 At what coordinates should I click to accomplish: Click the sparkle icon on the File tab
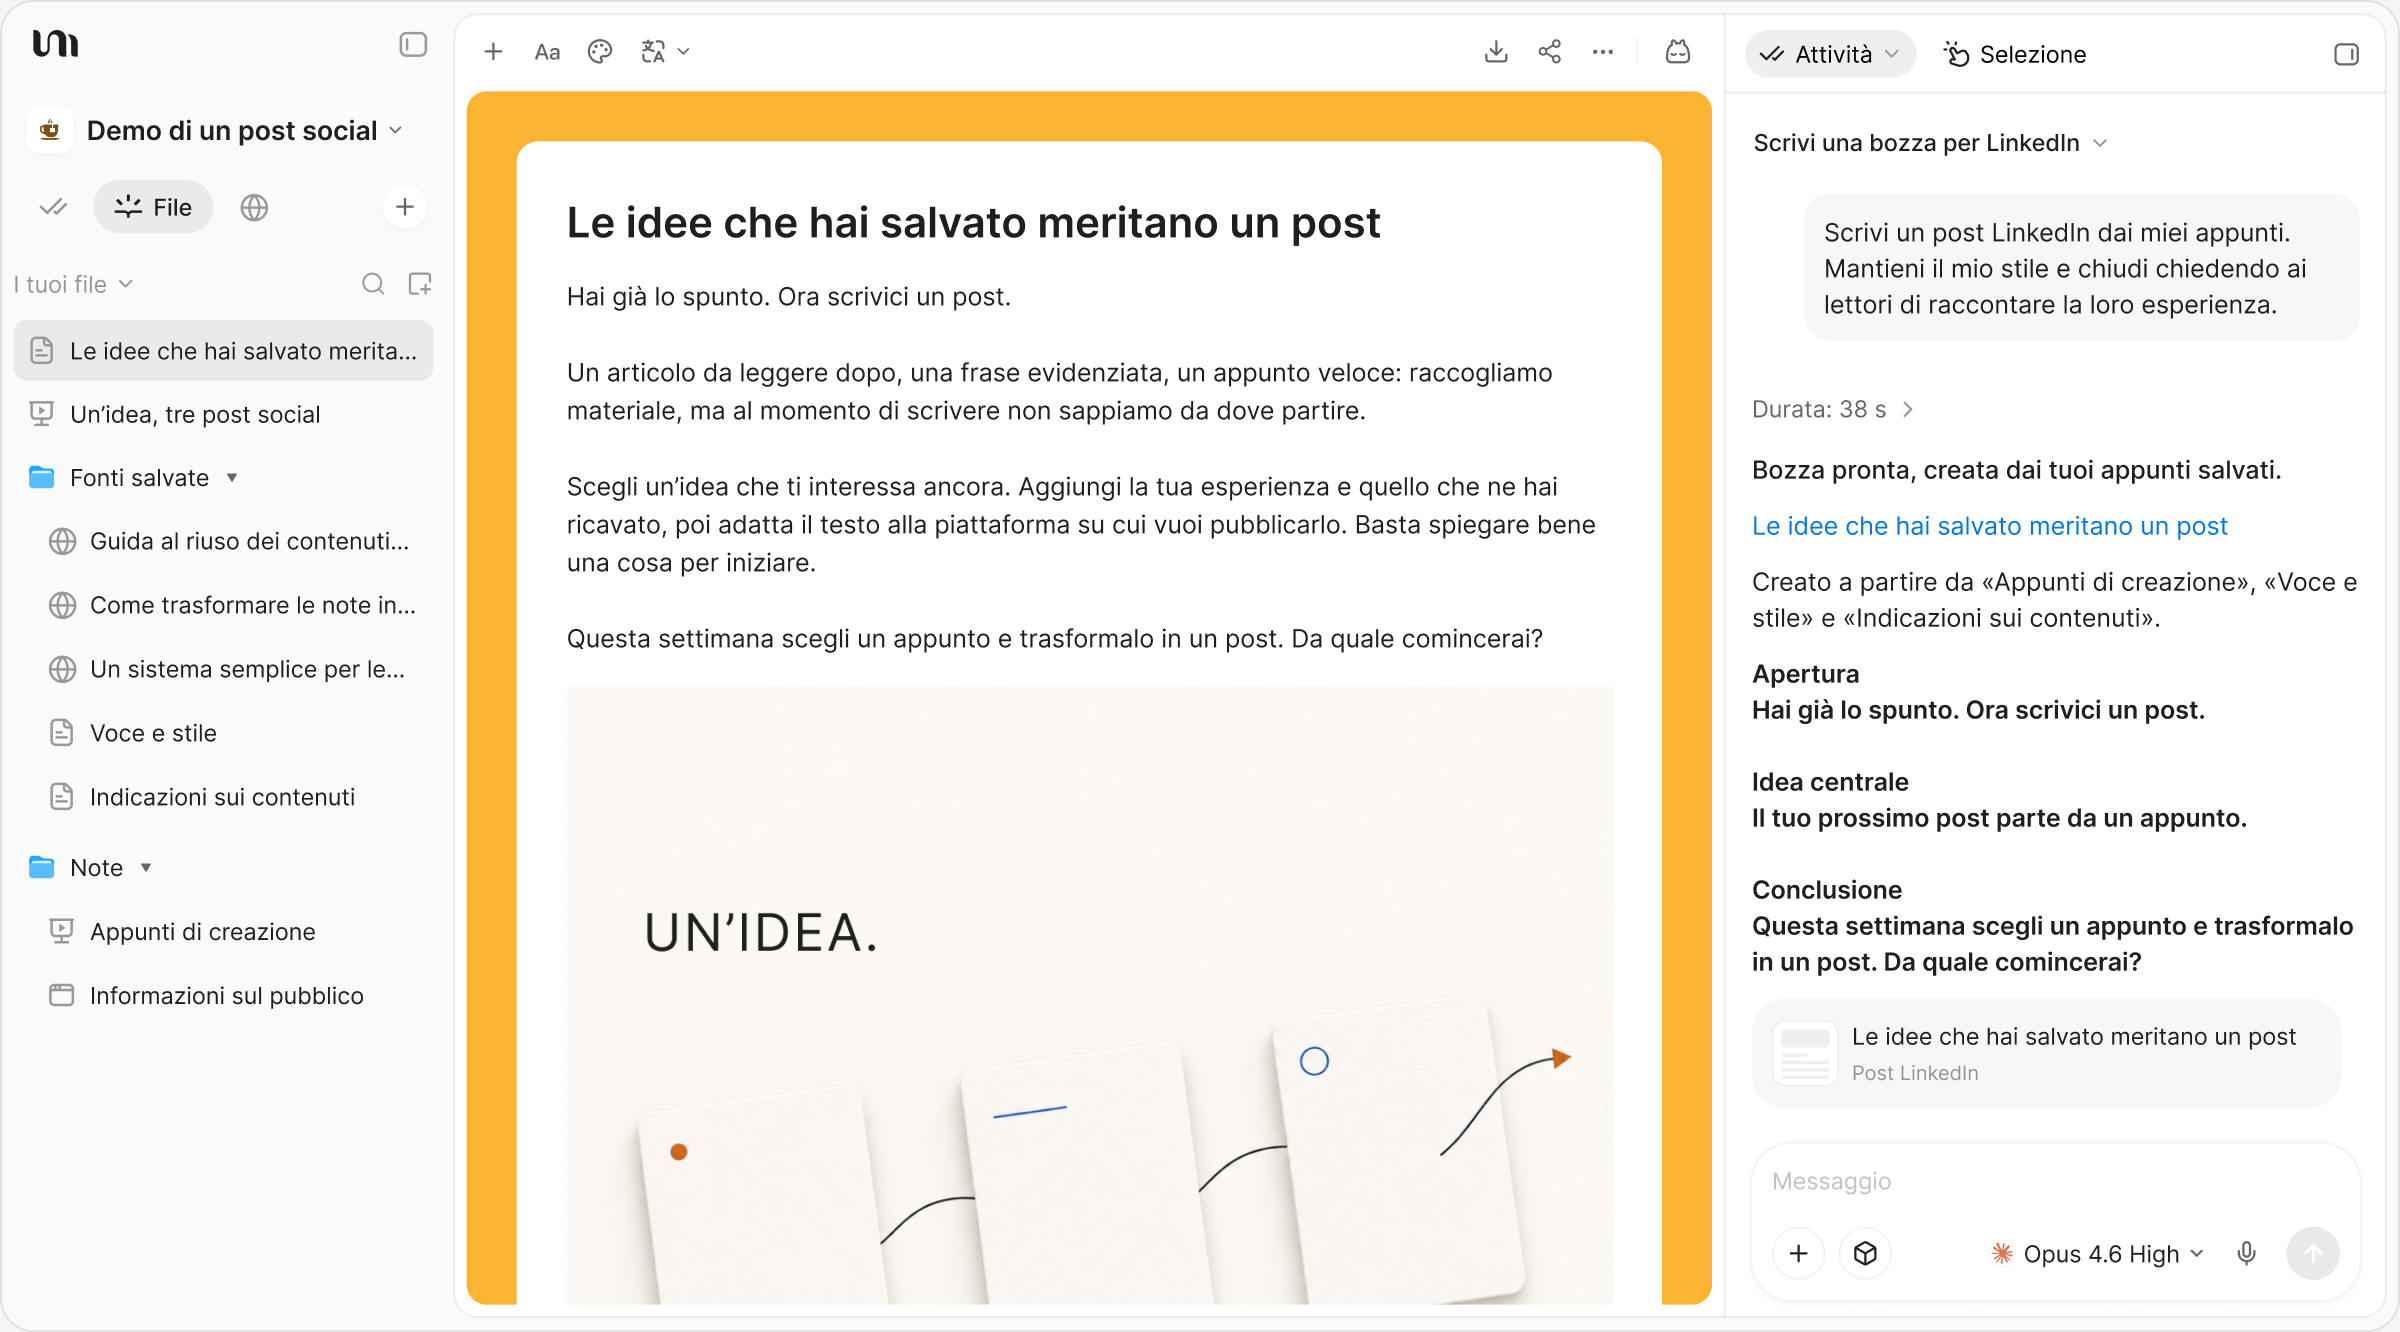(x=128, y=207)
